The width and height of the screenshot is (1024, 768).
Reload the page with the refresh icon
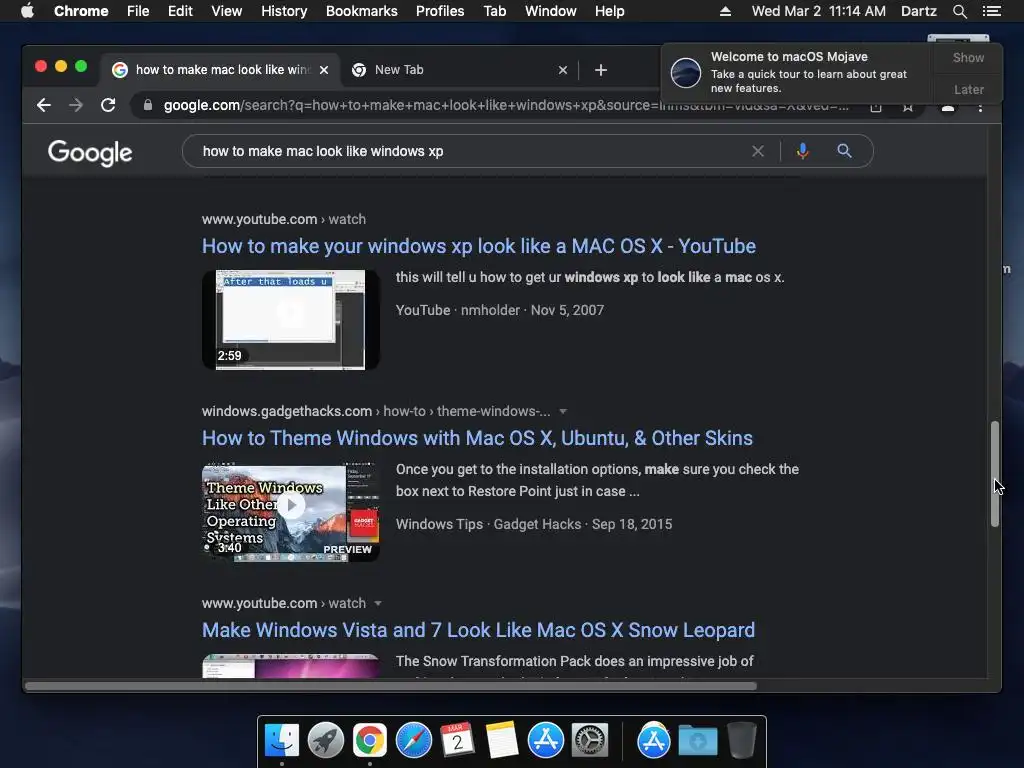point(108,105)
